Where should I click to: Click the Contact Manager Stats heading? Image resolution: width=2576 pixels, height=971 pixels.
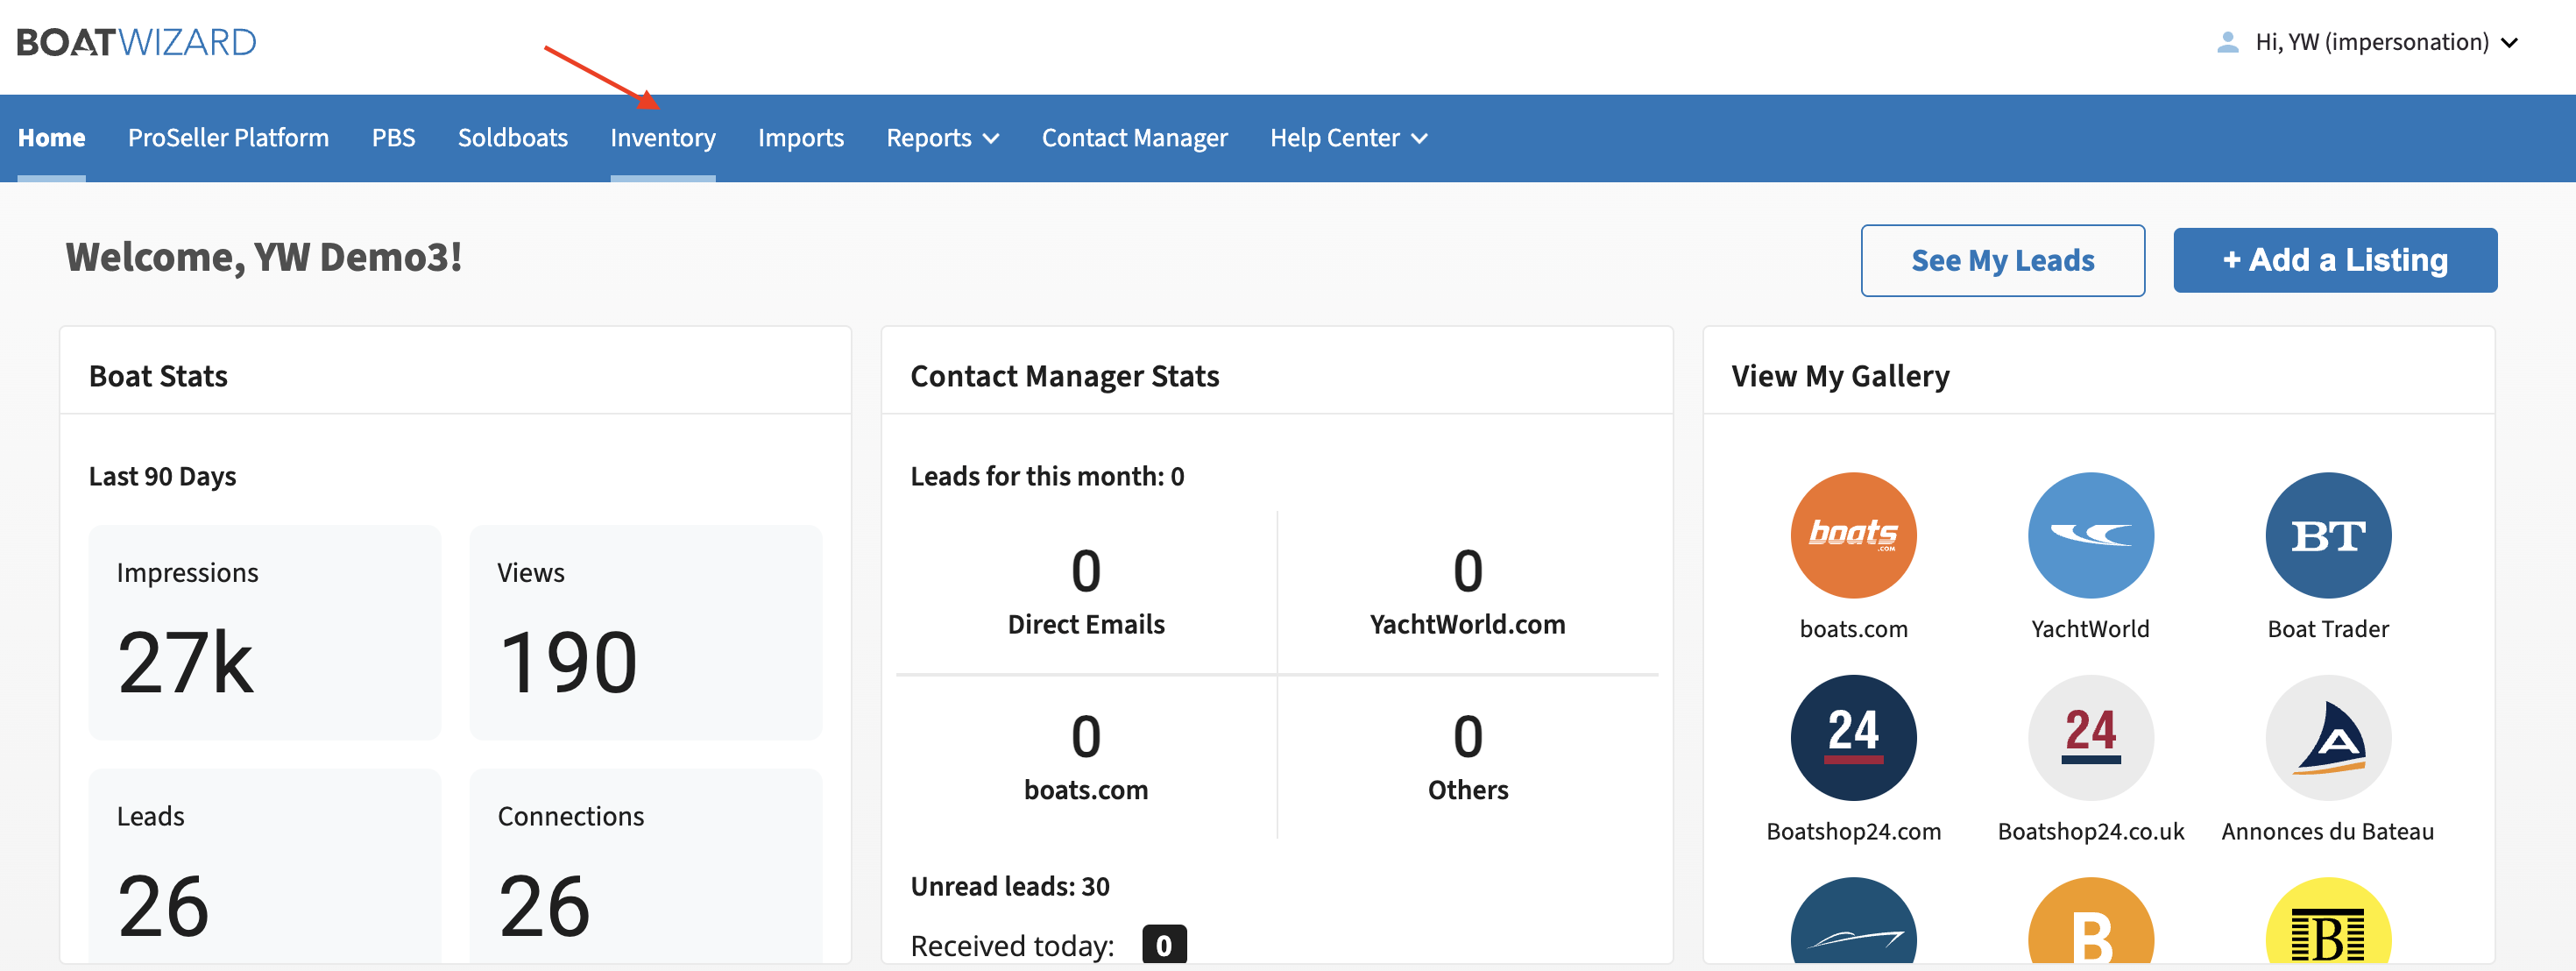1064,376
